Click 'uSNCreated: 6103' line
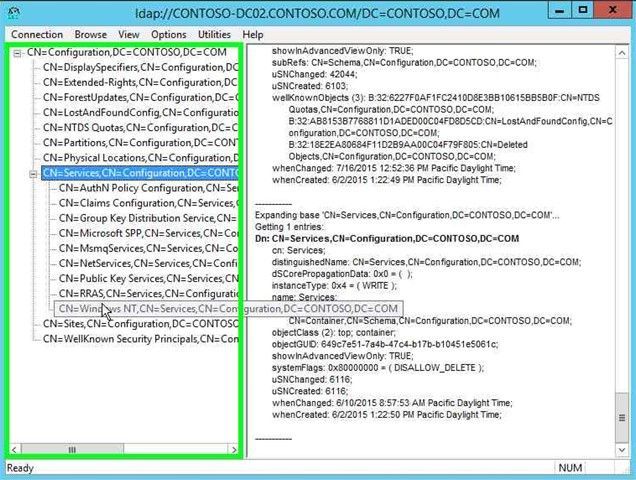This screenshot has width=636, height=480. 310,86
